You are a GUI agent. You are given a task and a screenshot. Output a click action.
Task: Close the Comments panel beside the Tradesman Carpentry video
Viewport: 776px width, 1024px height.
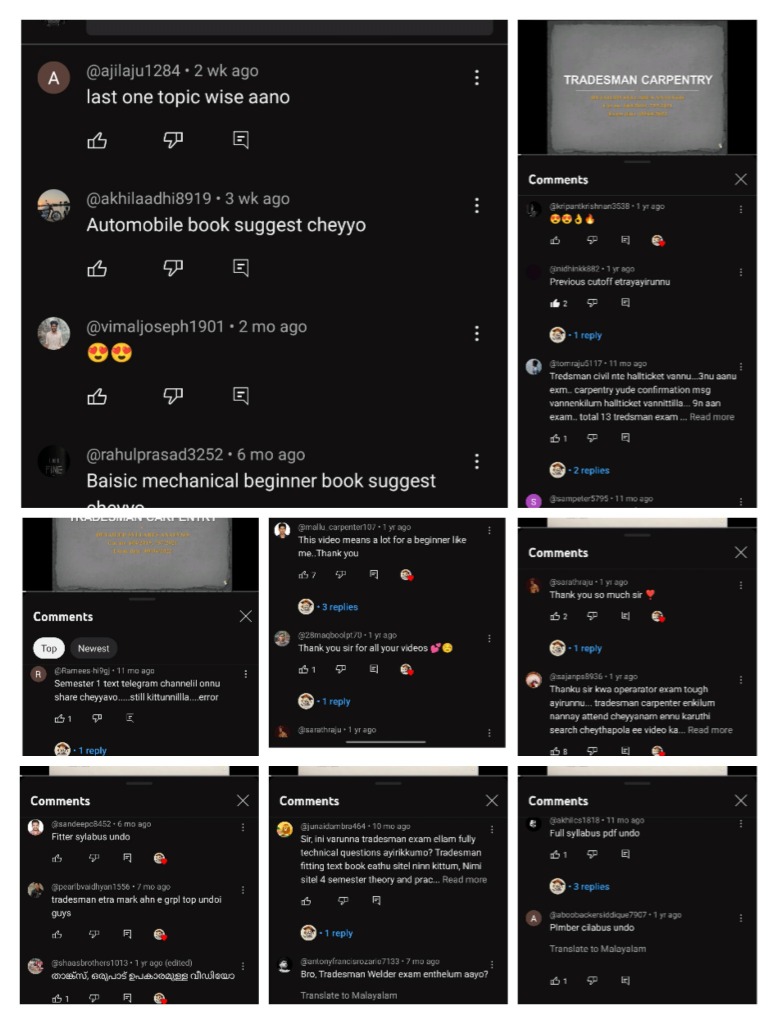741,180
